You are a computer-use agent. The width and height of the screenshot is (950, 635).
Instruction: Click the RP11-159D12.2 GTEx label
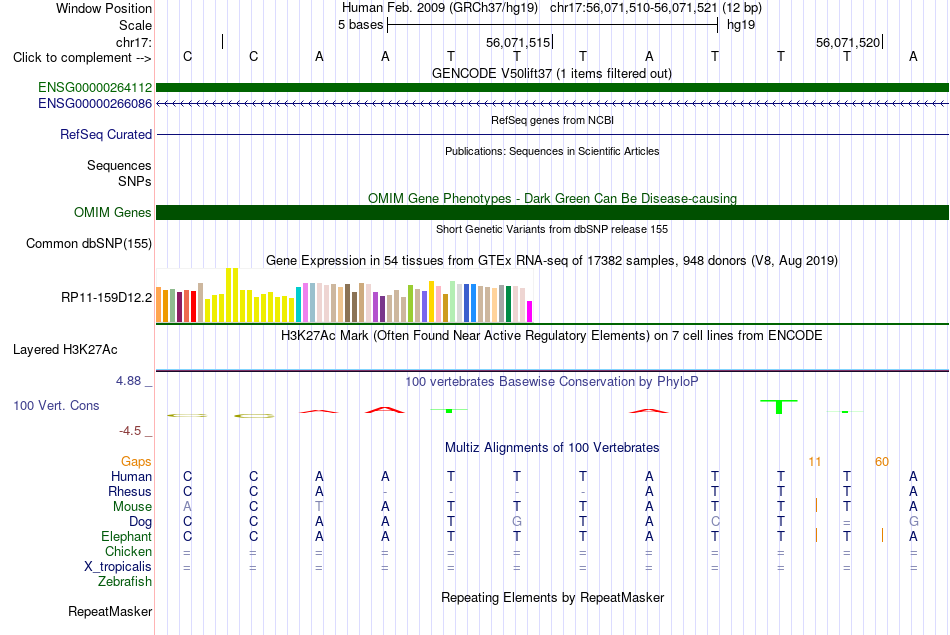tap(106, 298)
